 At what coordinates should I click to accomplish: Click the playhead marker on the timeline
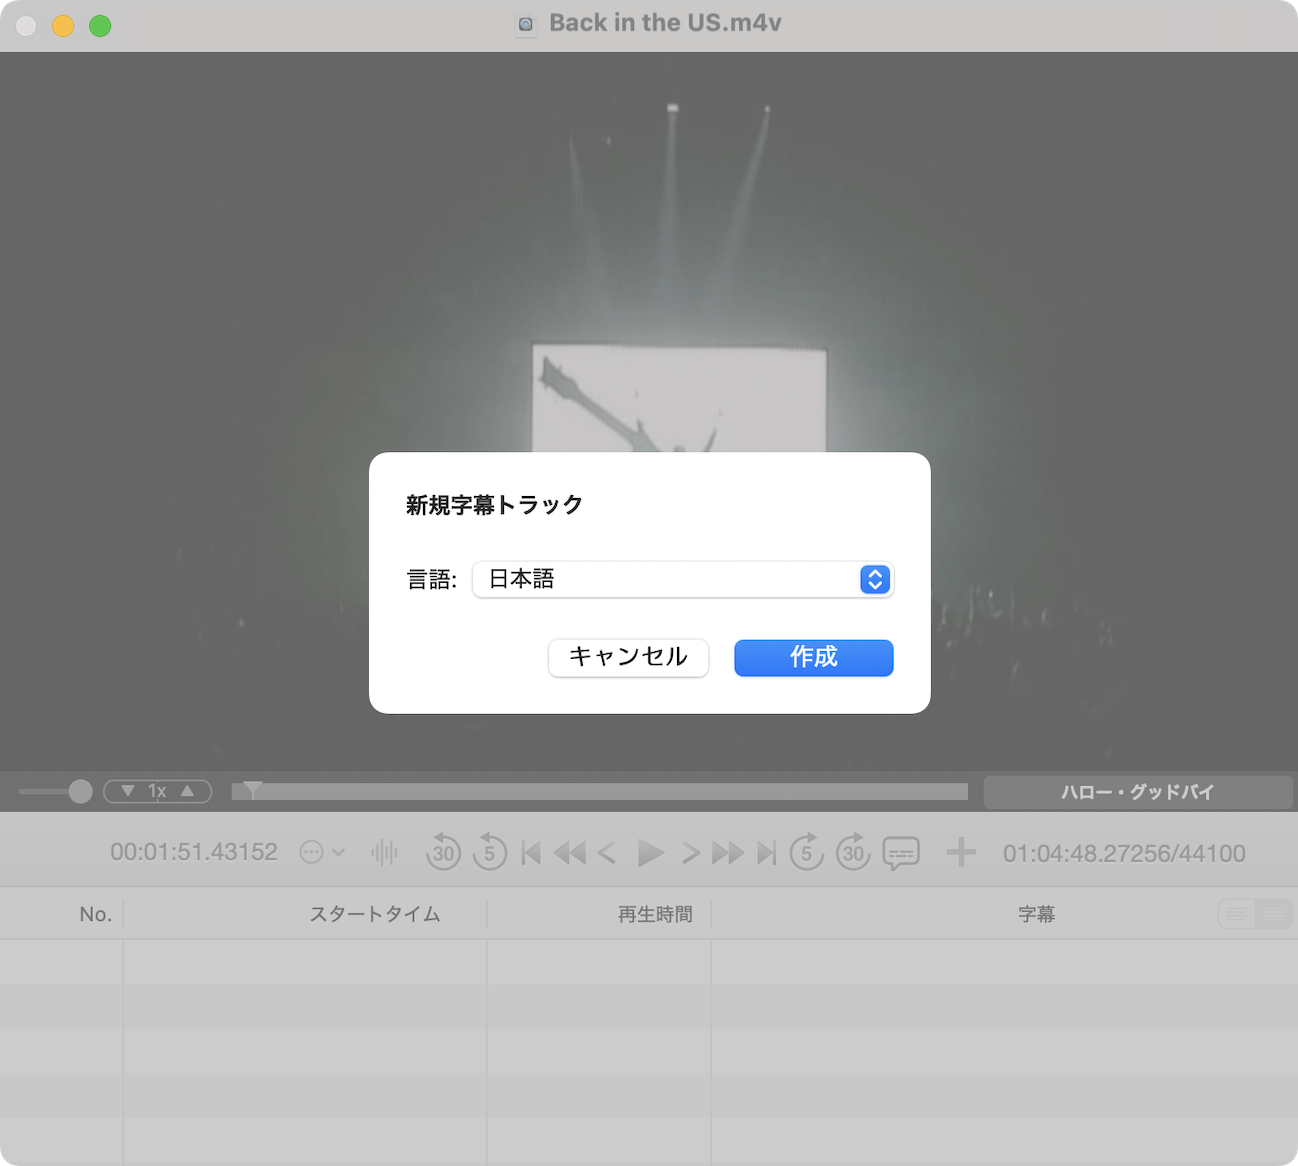tap(253, 790)
